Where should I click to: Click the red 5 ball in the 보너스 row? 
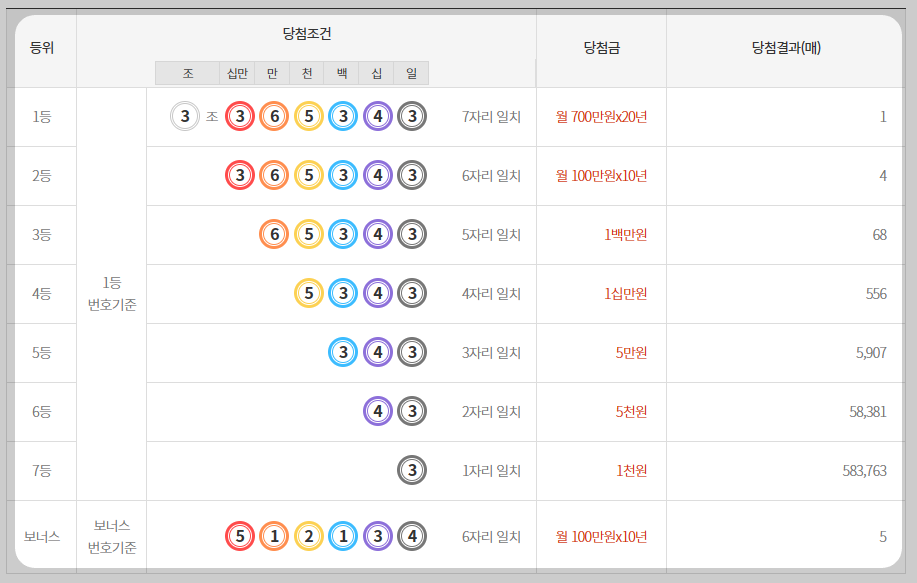240,536
